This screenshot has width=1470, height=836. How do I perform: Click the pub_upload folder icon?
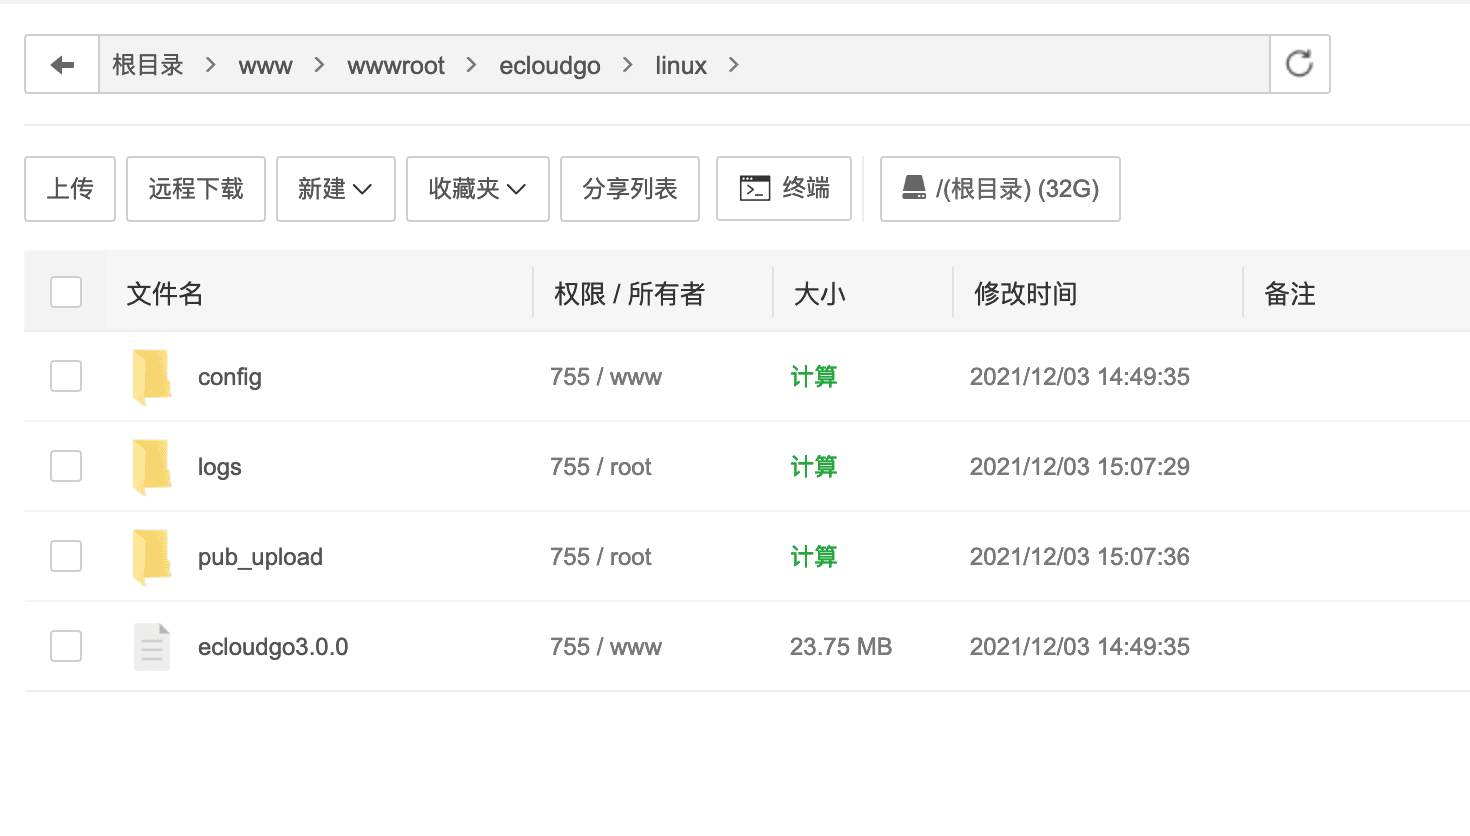(152, 557)
